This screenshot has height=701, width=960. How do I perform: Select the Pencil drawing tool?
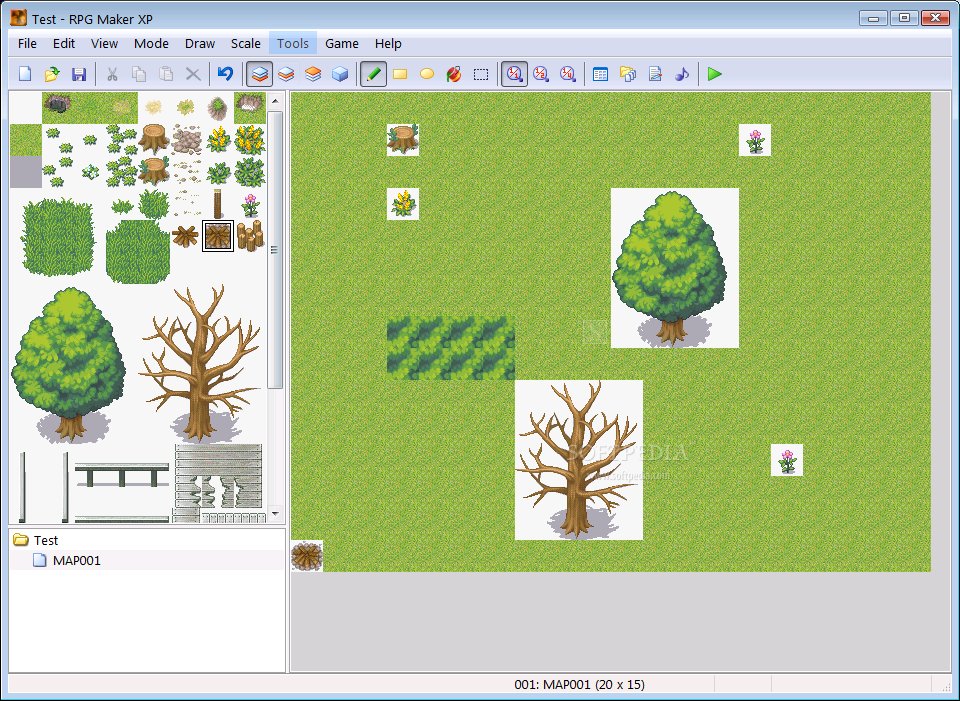click(373, 74)
